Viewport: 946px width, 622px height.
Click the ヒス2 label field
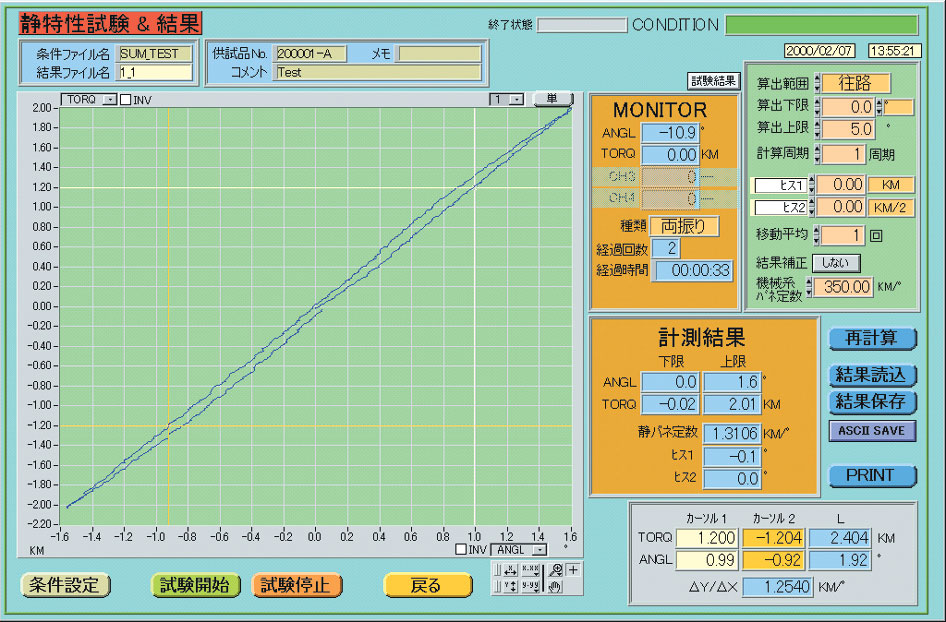click(781, 208)
